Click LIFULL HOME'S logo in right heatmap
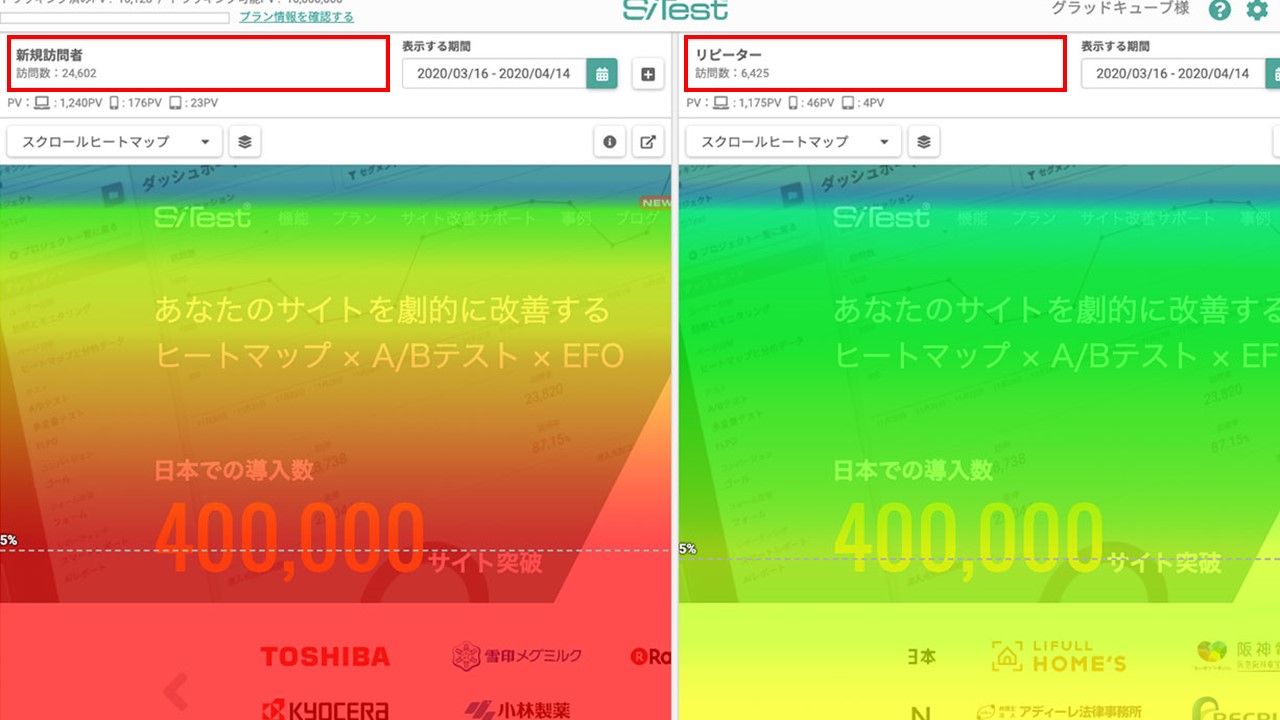This screenshot has height=720, width=1280. (x=1059, y=657)
